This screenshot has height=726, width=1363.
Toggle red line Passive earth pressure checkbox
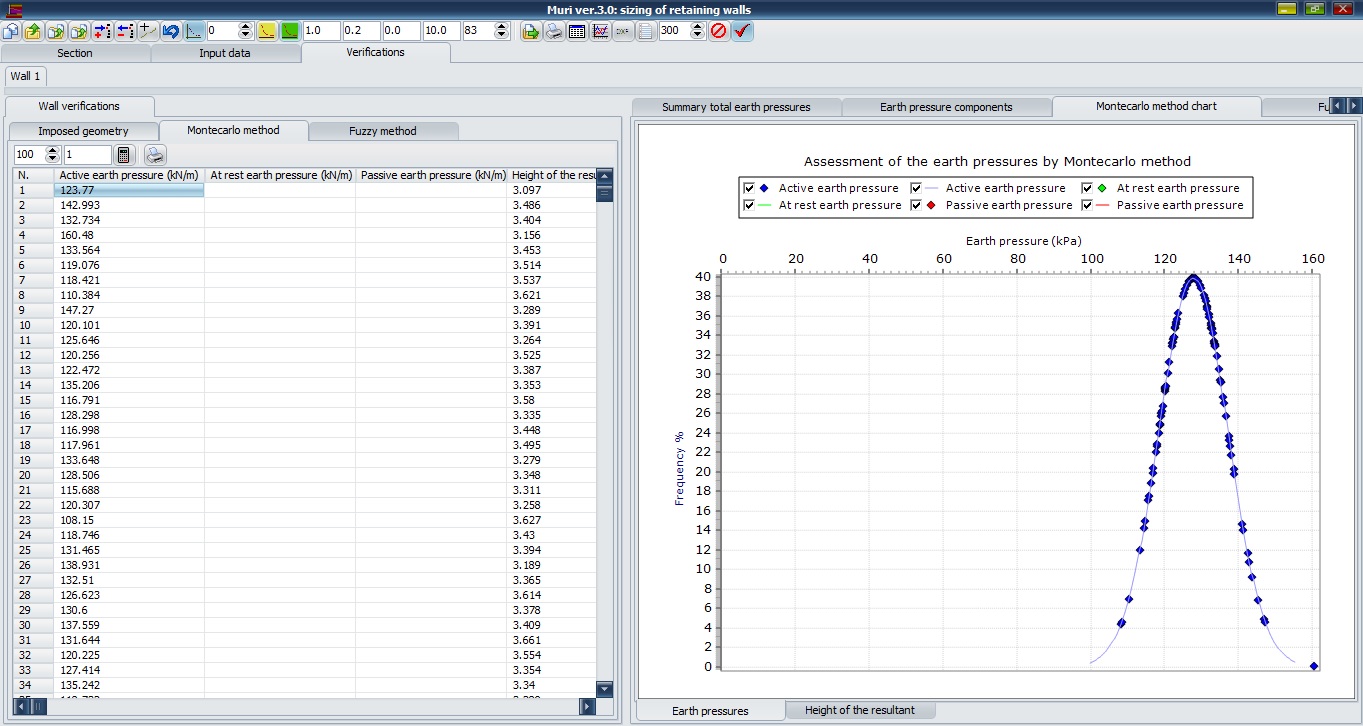pos(1088,205)
